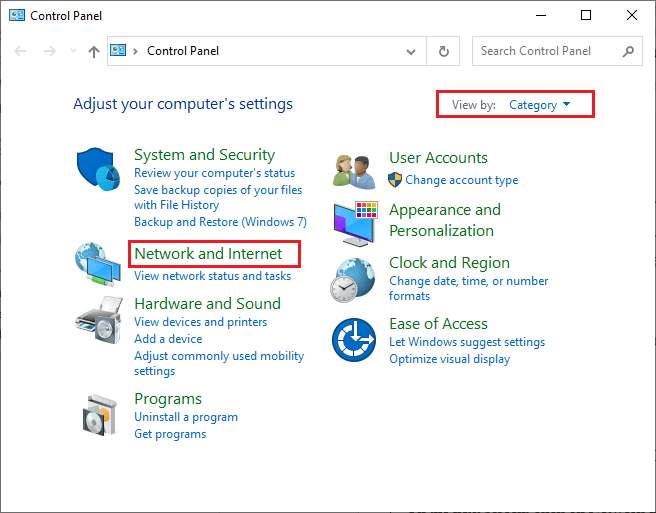Viewport: 656px width, 513px height.
Task: Open the Hardware and Sound printer icon
Action: pyautogui.click(x=99, y=320)
